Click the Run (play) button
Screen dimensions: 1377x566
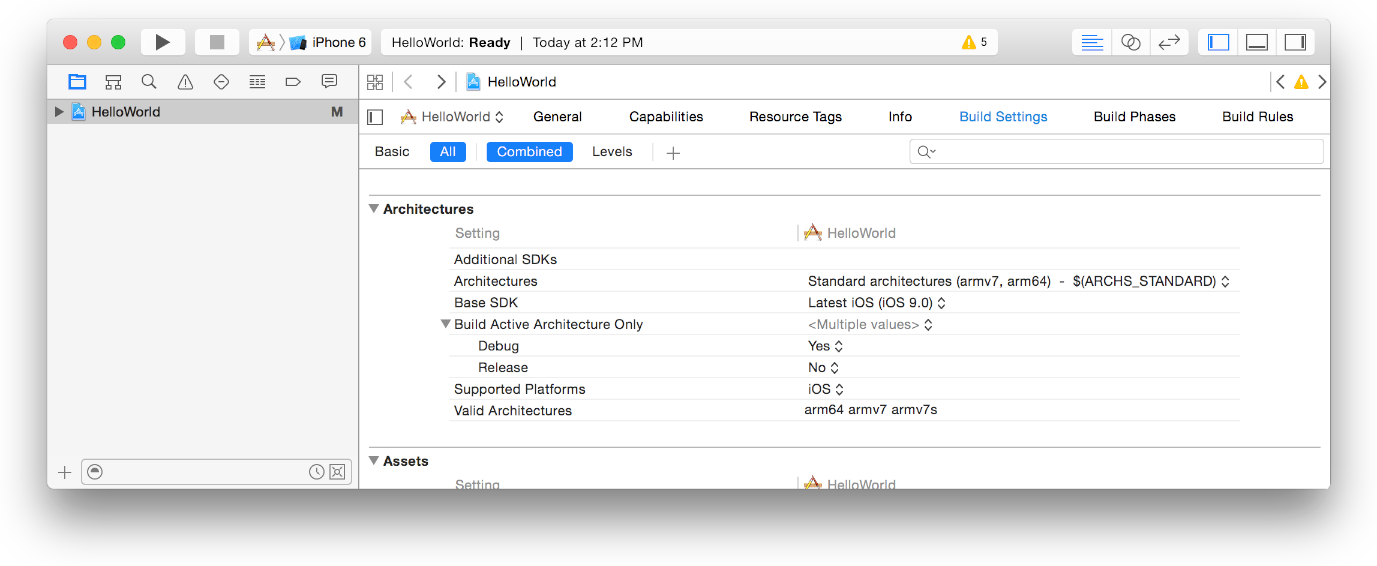coord(162,42)
